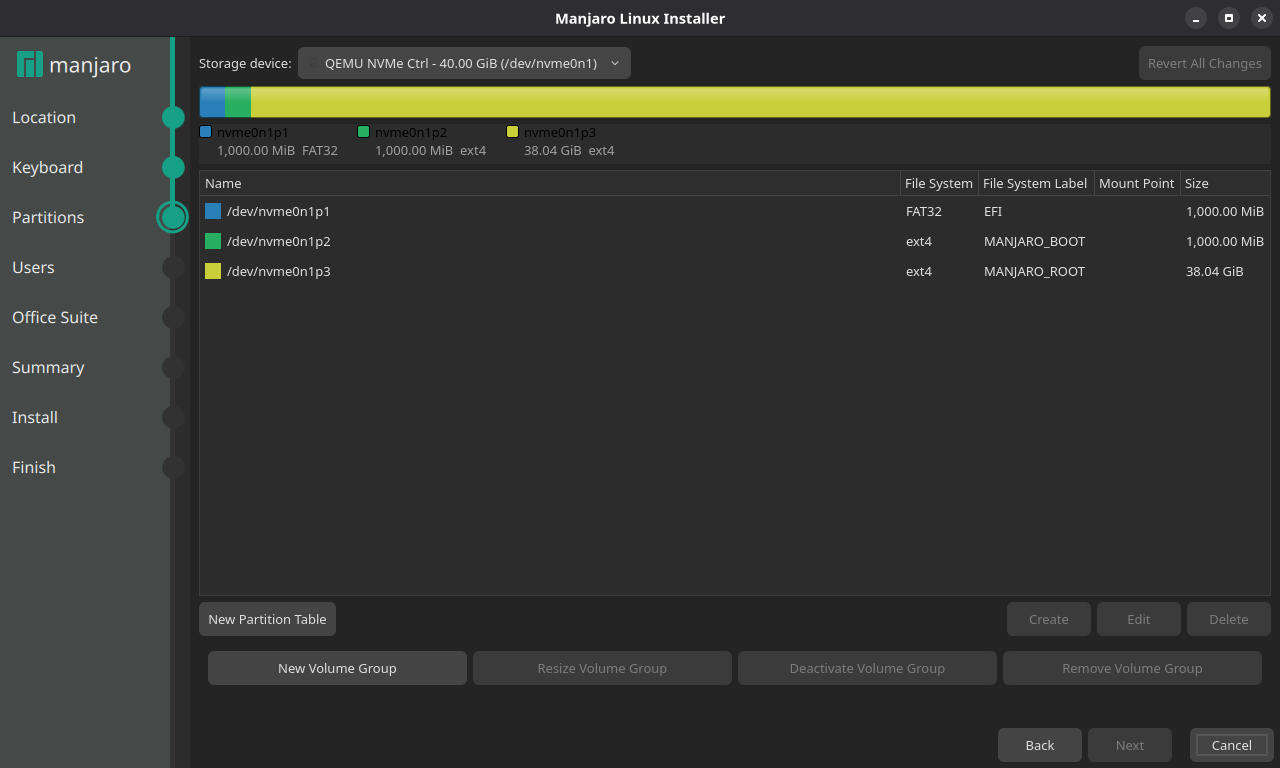
Task: Select the Users step in sidebar
Action: pos(33,268)
